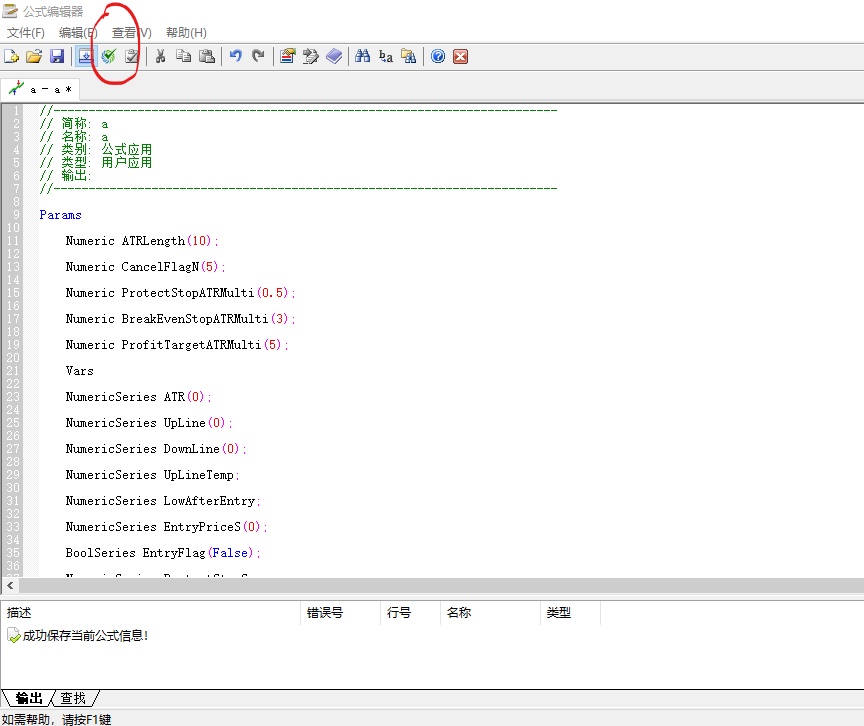Search in files with folder-binoculars icon

pyautogui.click(x=409, y=56)
